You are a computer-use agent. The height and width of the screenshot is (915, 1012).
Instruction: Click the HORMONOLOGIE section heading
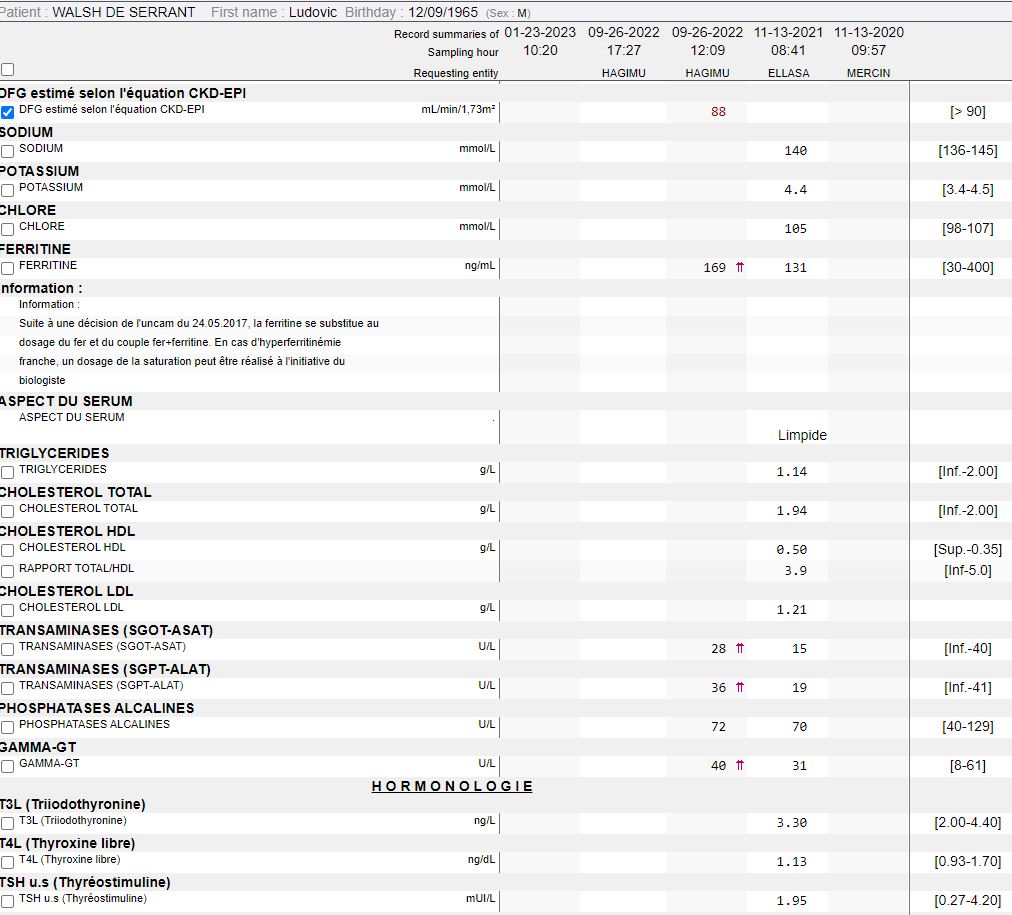(x=452, y=786)
